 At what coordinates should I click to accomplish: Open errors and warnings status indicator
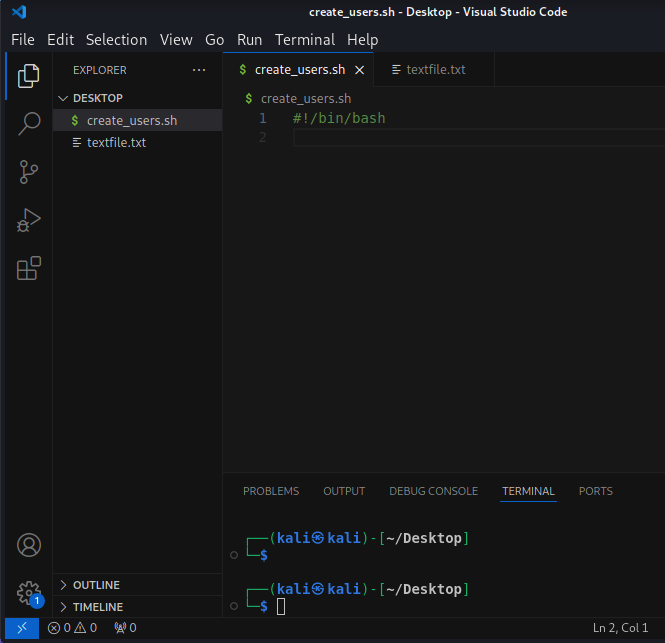pos(72,628)
